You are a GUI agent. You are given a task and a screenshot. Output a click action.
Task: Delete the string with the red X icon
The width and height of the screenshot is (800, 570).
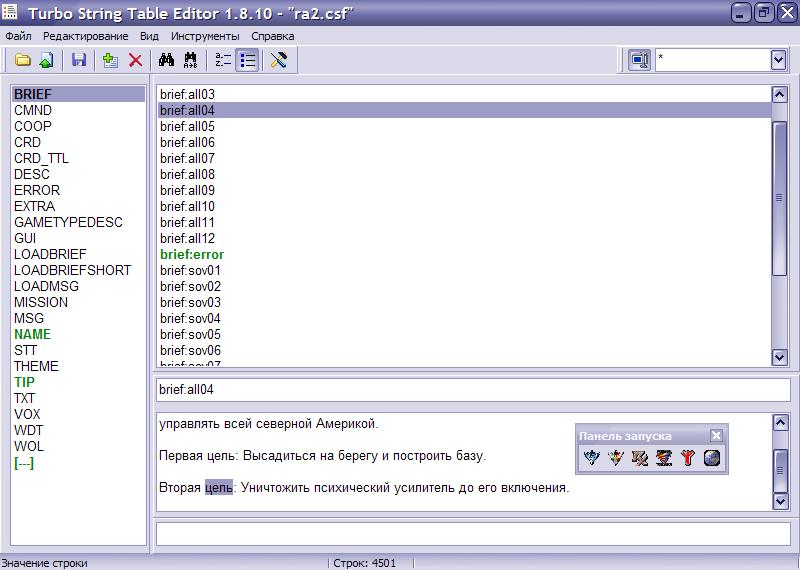135,60
